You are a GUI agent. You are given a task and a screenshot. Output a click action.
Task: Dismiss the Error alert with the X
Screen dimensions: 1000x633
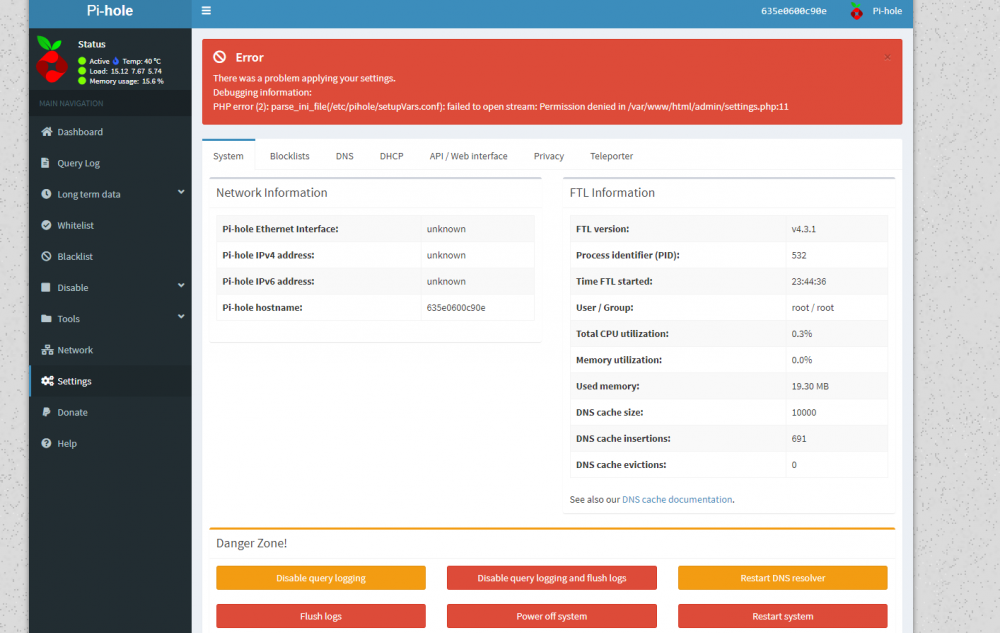pos(887,57)
